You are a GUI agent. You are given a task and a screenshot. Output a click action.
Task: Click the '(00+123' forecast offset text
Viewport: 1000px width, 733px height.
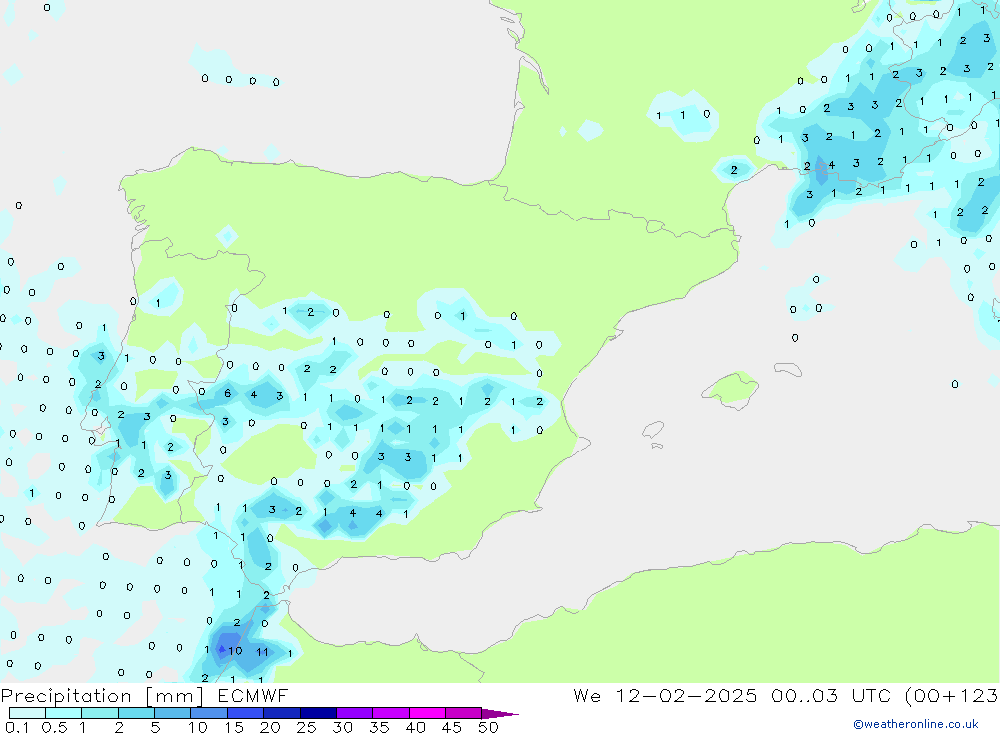coord(951,696)
